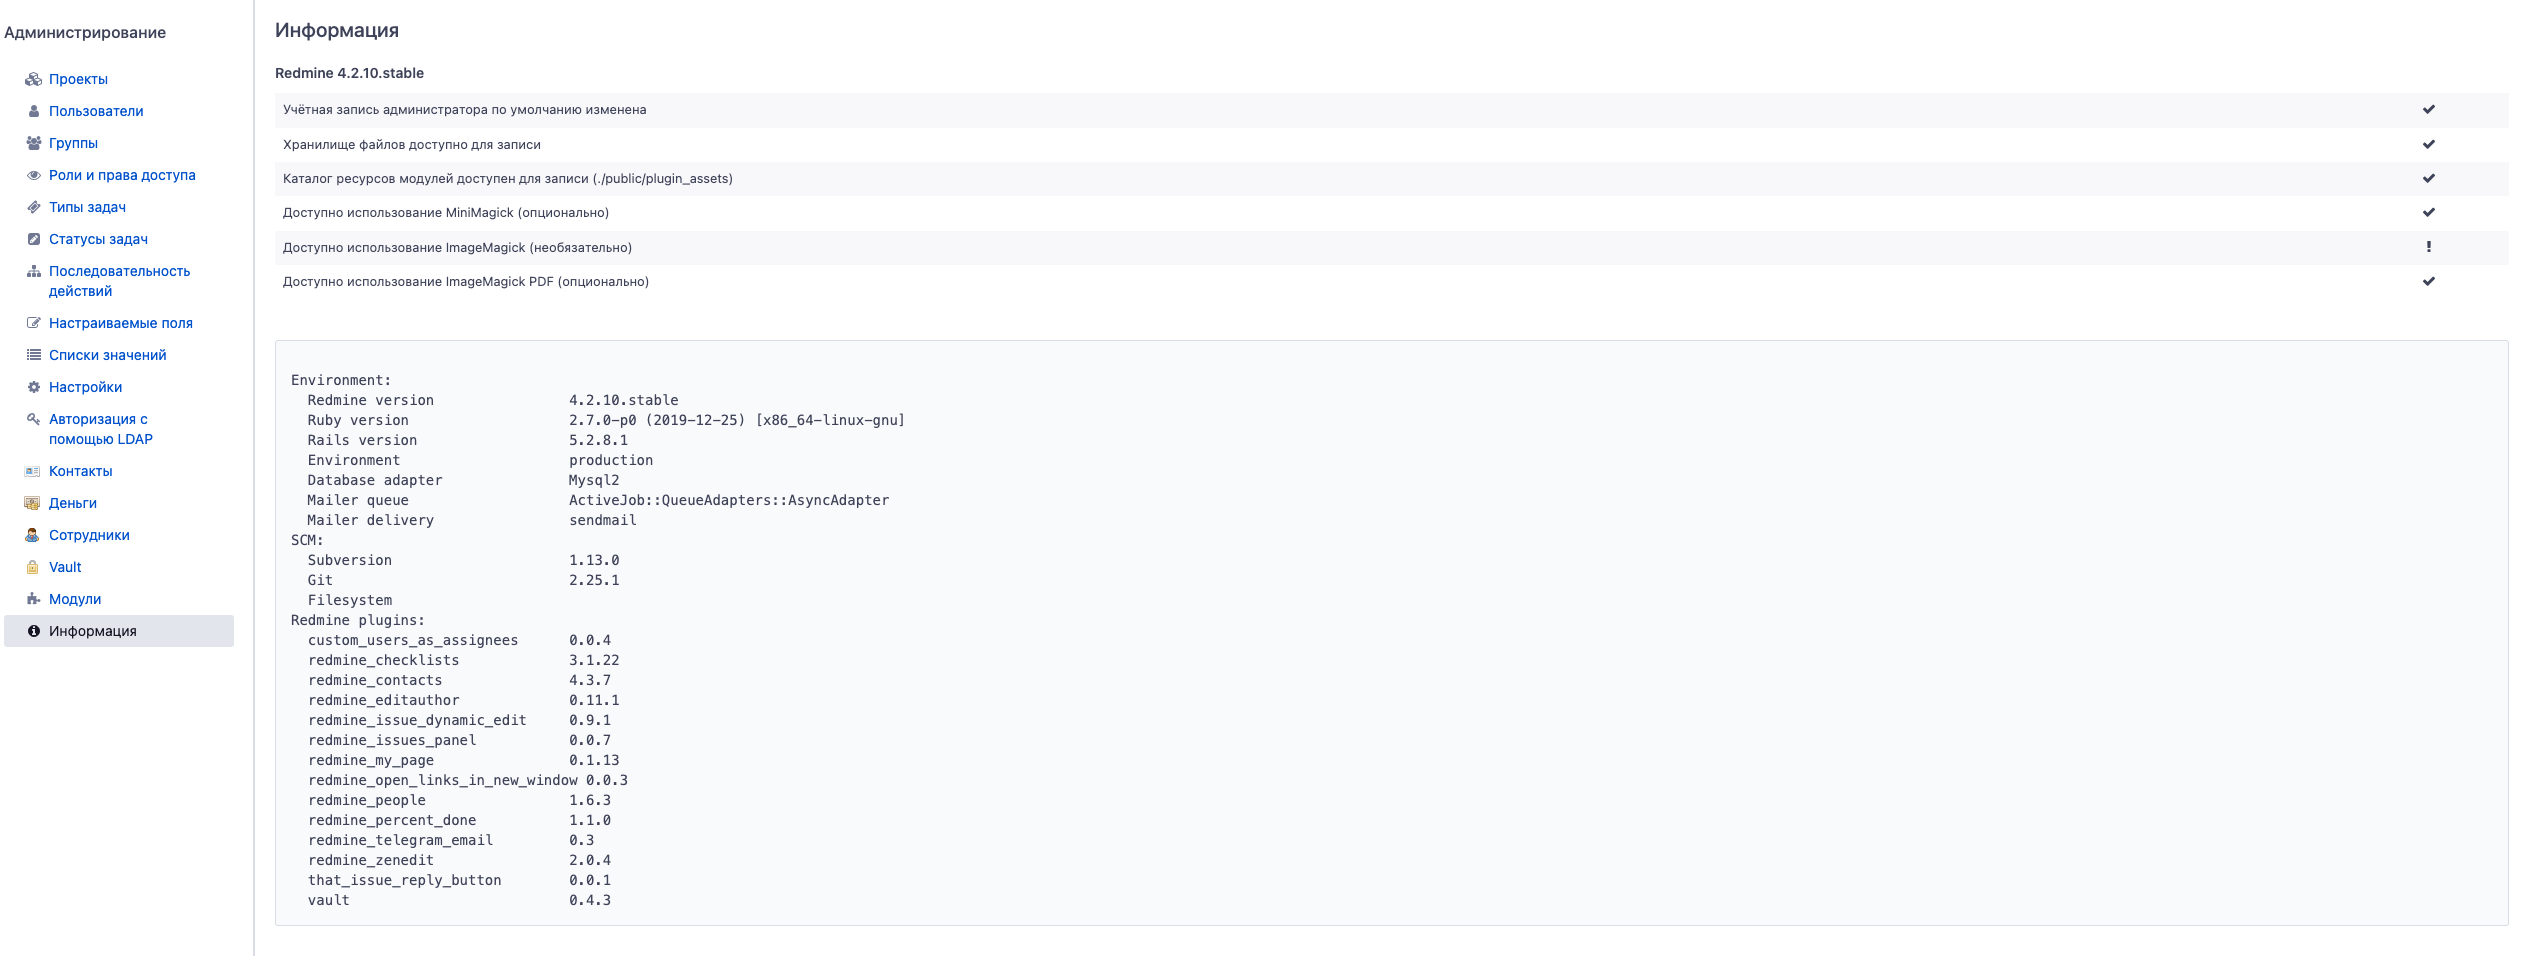Viewport: 2524px width, 956px height.
Task: Click the that_issue_reply_button plugin line
Action: (x=459, y=880)
